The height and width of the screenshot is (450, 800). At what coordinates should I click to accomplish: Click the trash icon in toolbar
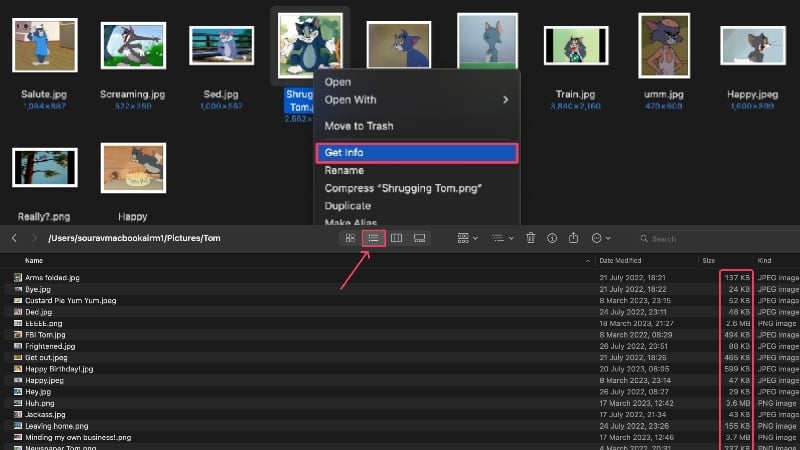point(531,238)
